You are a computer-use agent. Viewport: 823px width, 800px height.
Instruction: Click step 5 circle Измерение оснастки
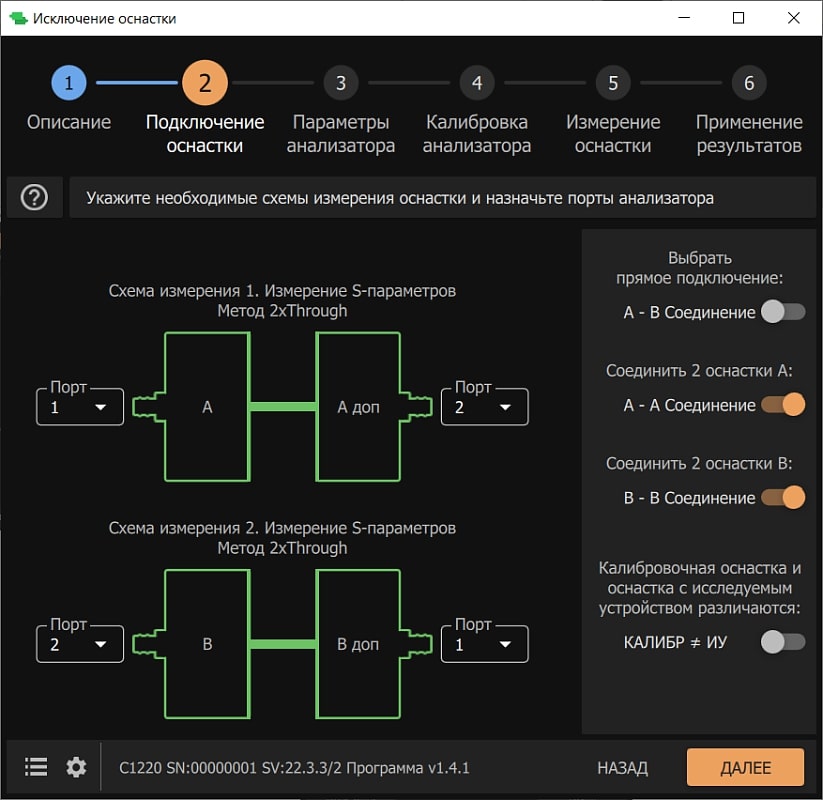tap(613, 83)
